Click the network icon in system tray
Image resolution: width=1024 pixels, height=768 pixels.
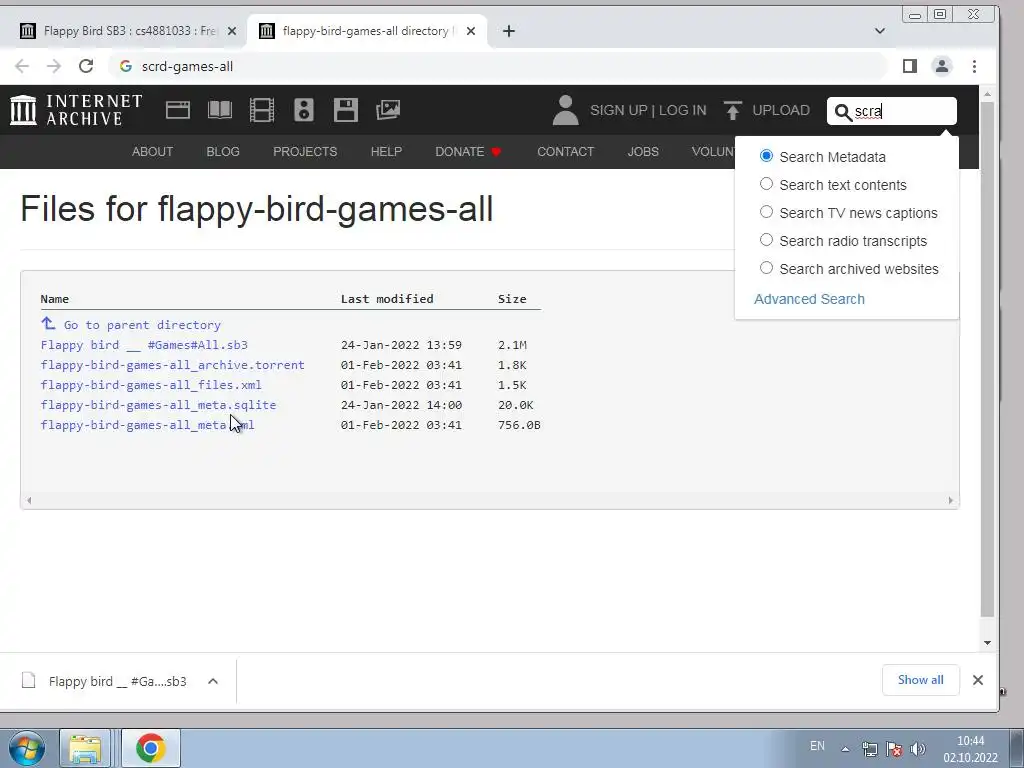click(x=869, y=748)
